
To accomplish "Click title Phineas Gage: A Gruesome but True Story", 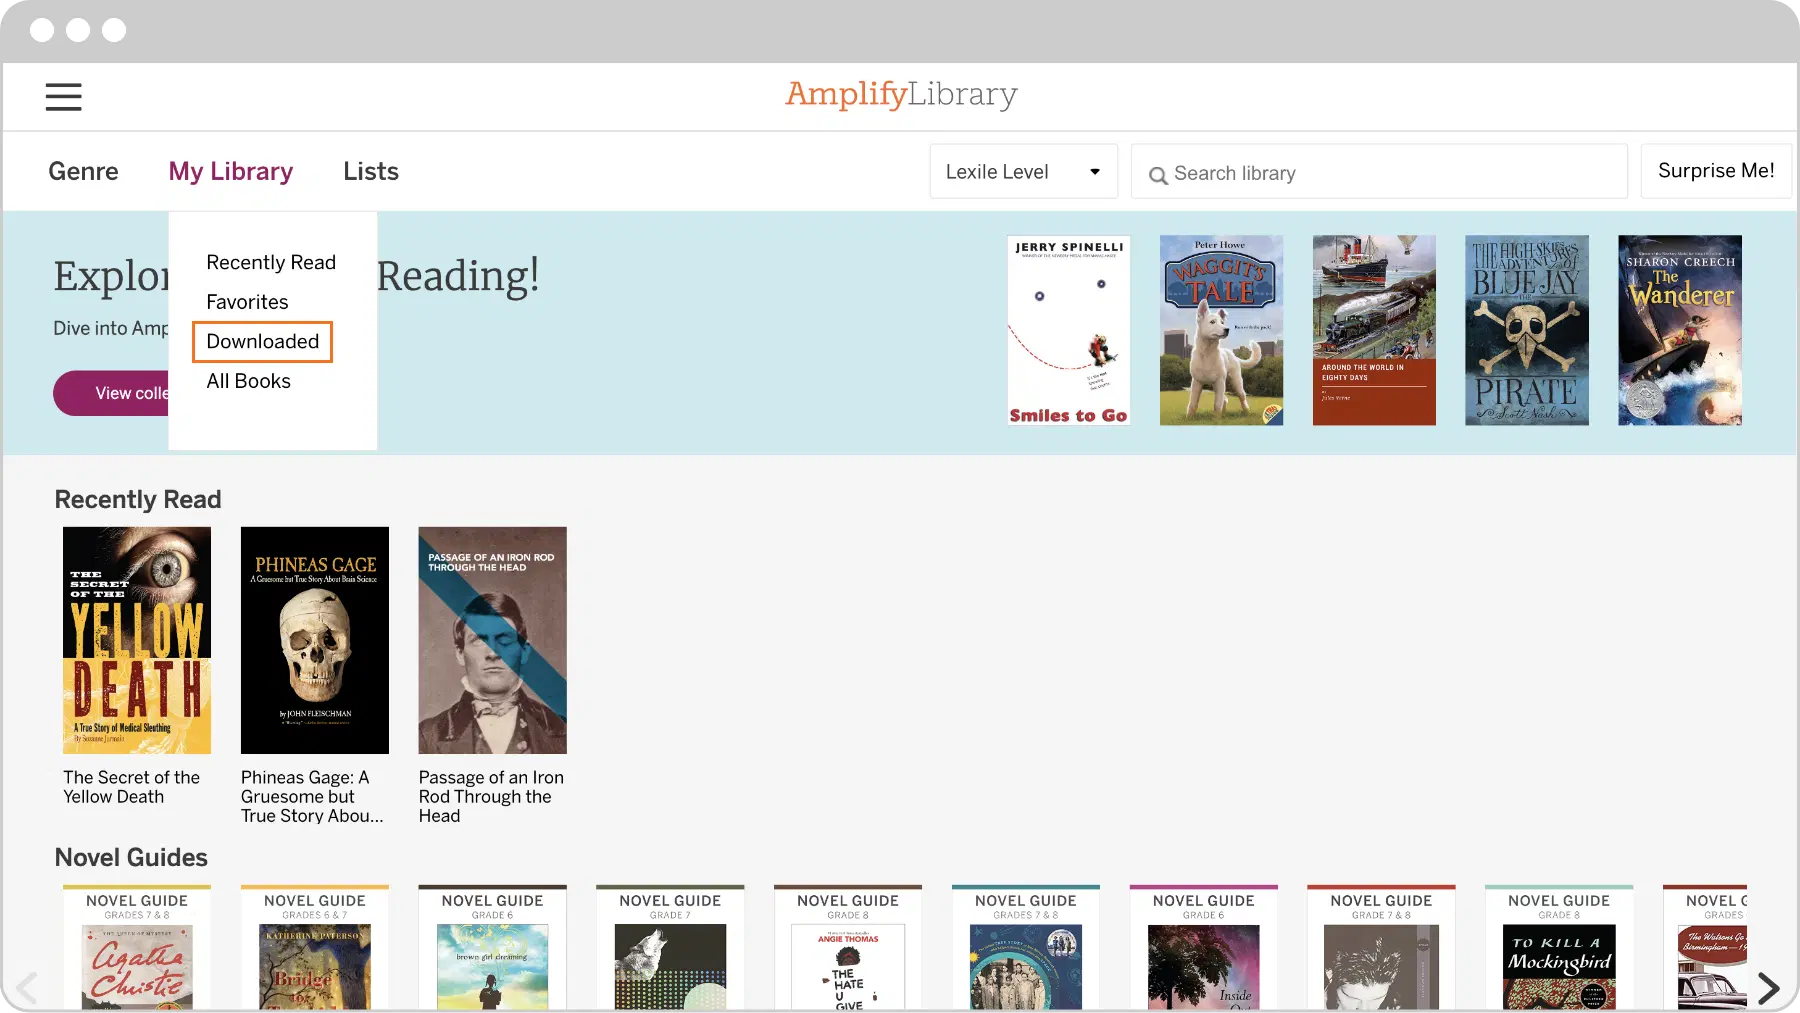I will [311, 796].
